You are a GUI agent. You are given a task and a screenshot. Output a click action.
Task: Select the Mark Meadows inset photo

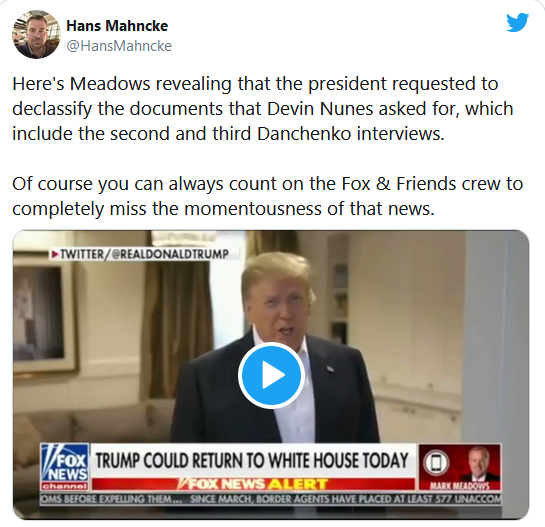click(480, 464)
